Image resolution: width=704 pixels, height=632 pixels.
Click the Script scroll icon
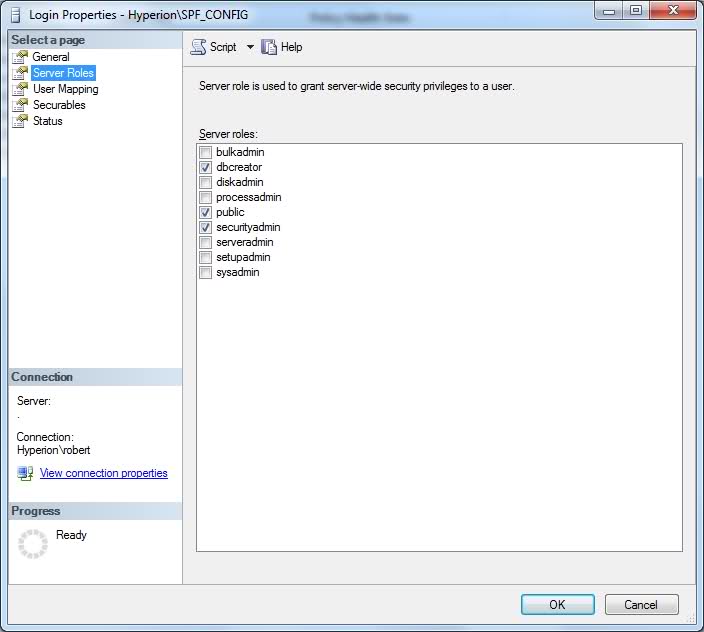point(198,47)
